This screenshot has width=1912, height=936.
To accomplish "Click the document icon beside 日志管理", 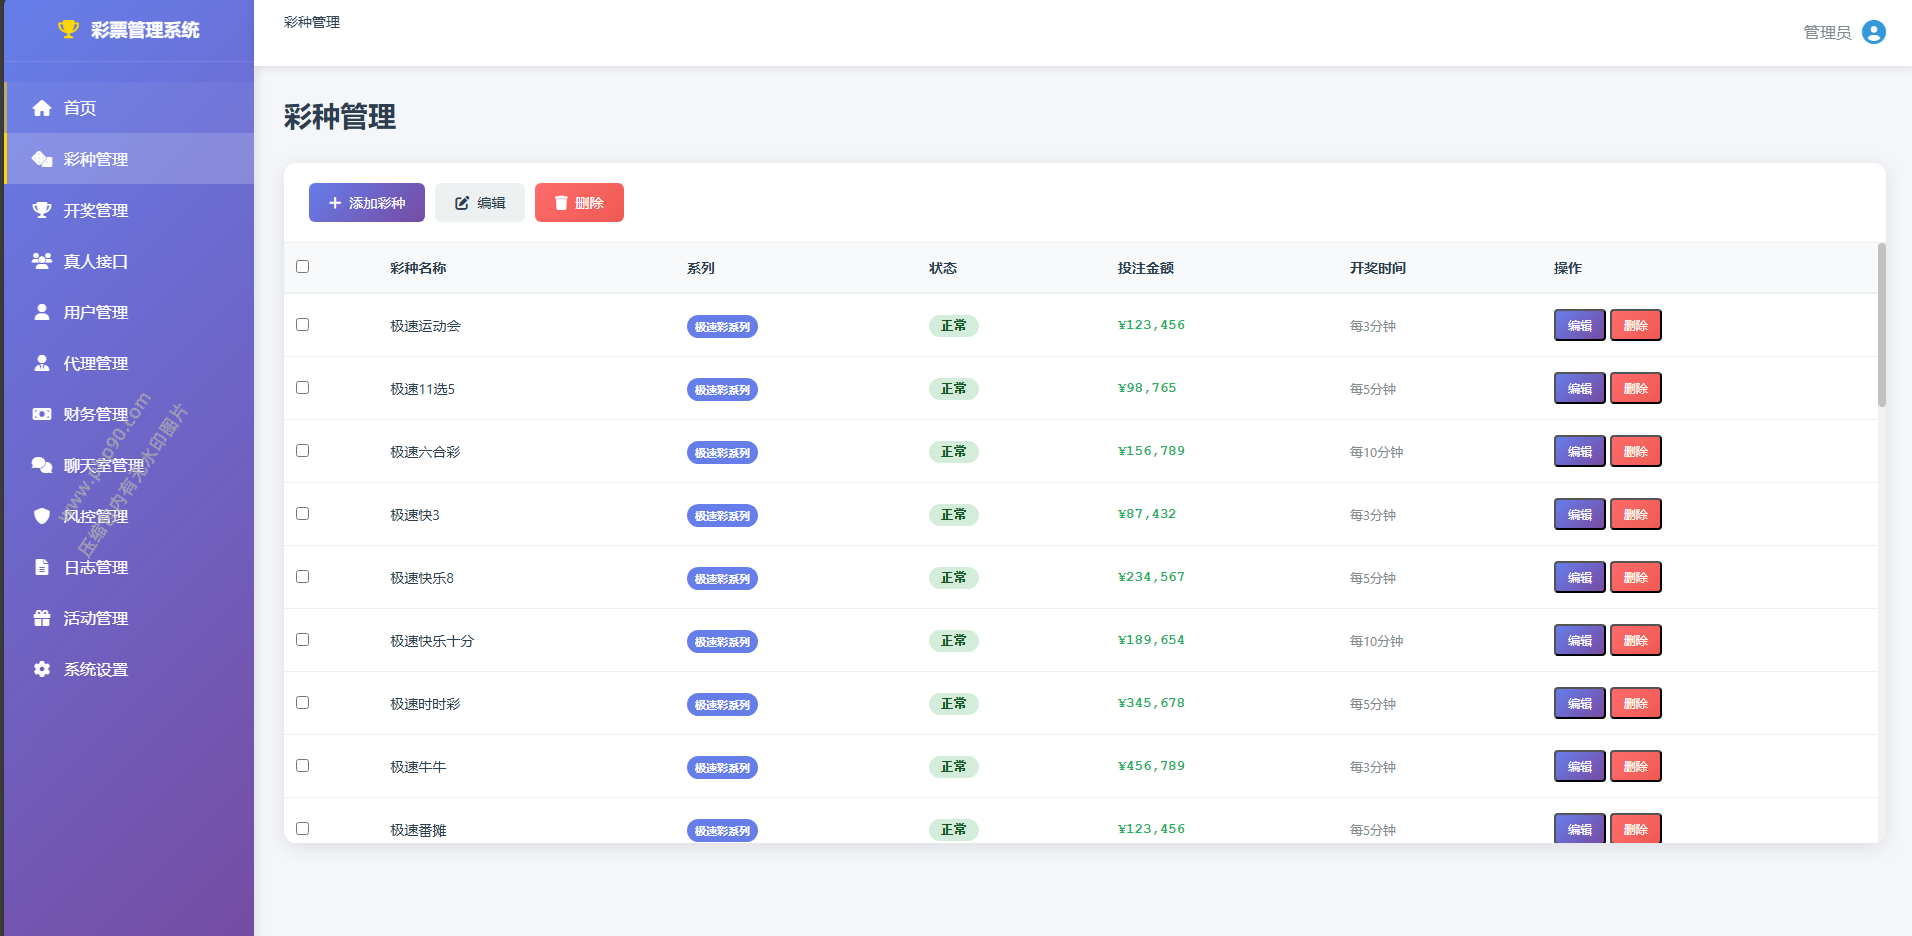I will point(42,567).
